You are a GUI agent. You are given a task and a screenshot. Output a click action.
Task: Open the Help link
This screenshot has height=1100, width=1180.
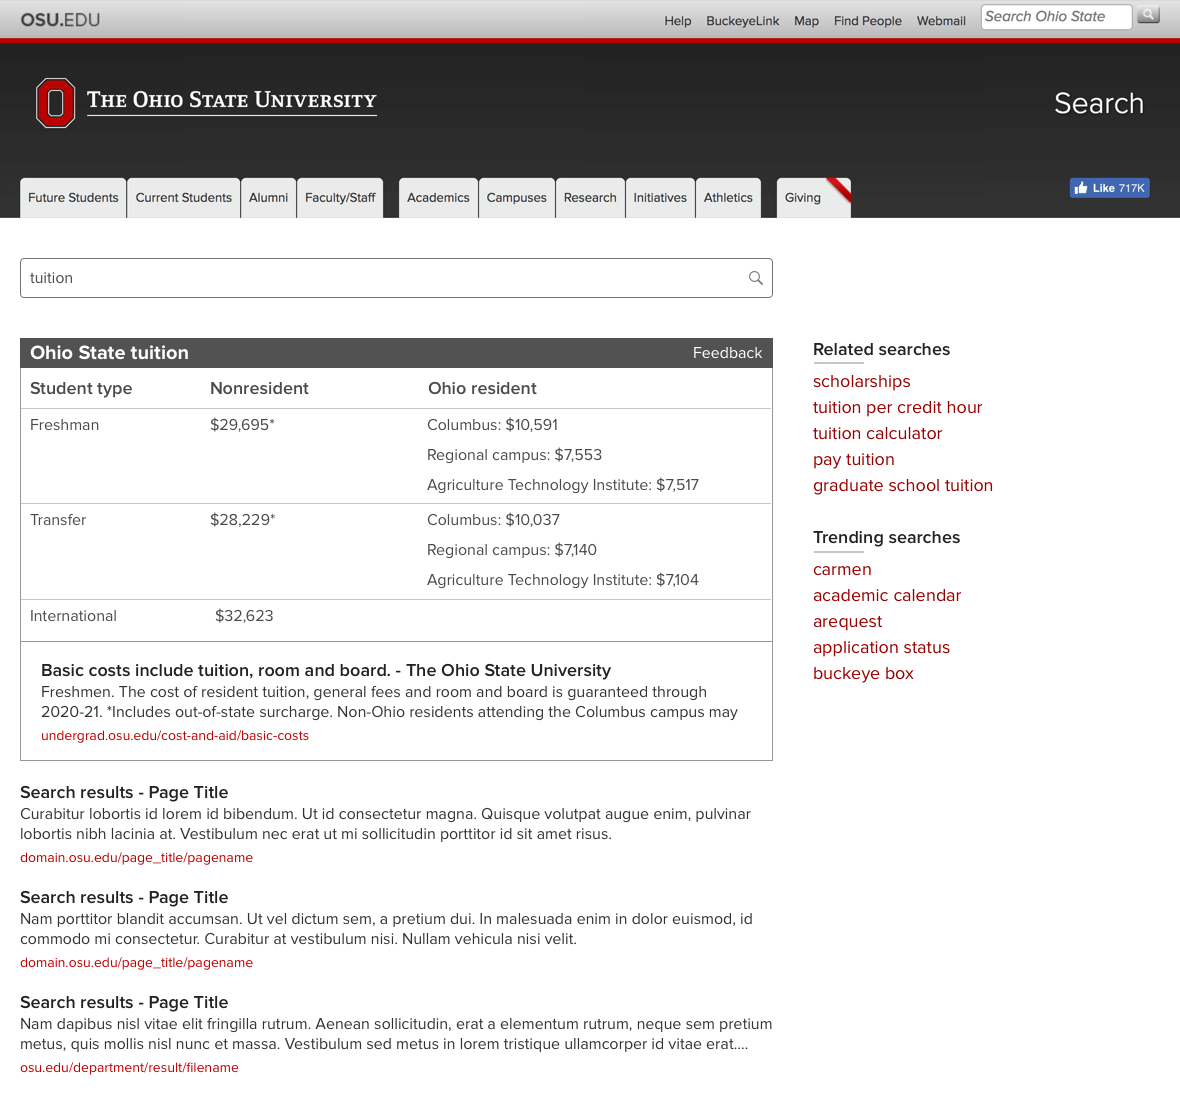(677, 21)
